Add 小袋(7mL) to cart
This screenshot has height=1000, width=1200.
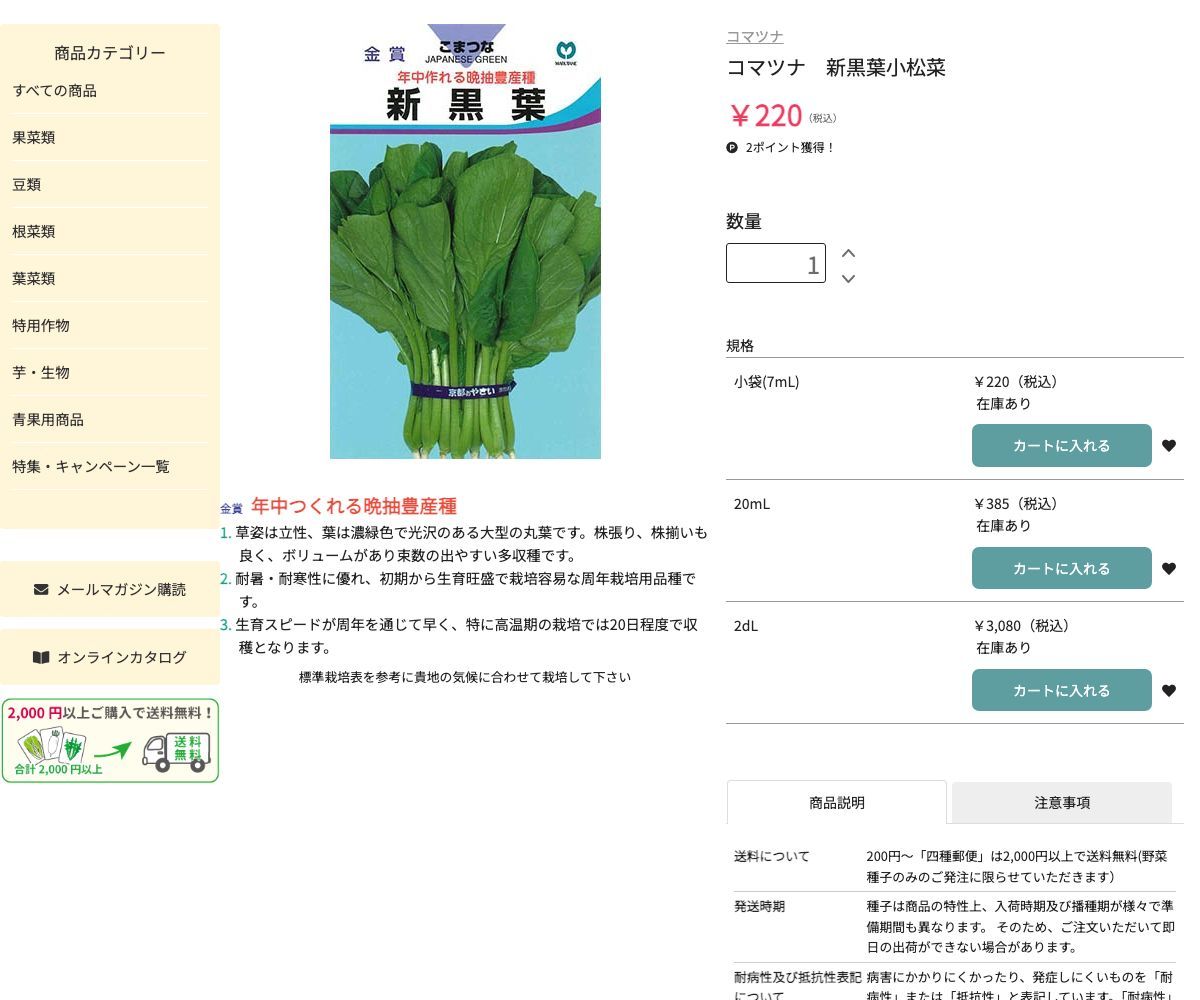[1061, 446]
